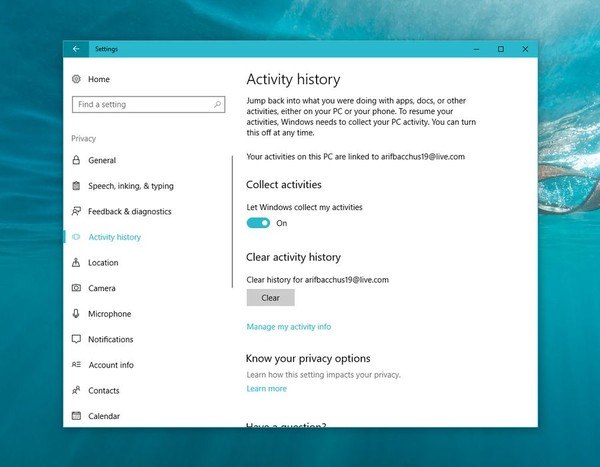Open Activity history privacy page

114,237
